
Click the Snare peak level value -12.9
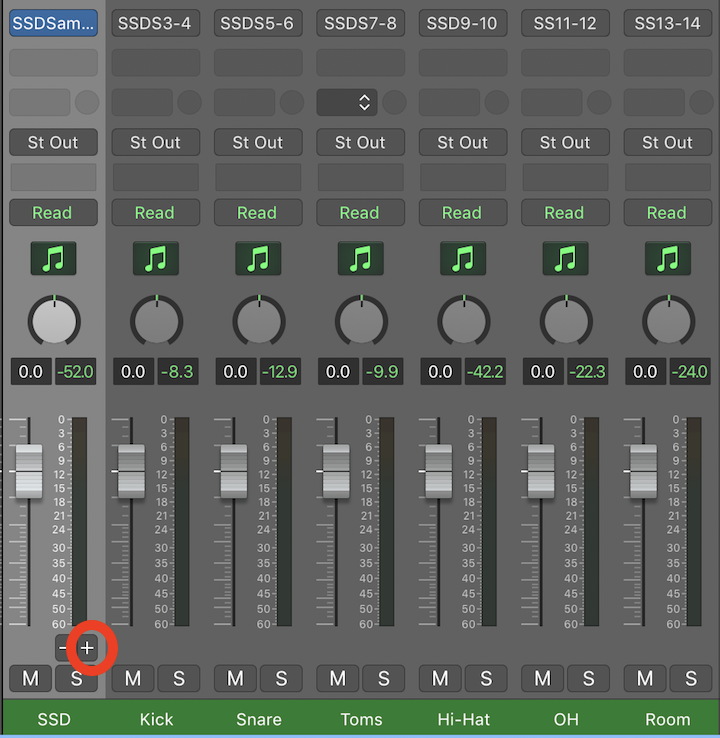tap(280, 372)
